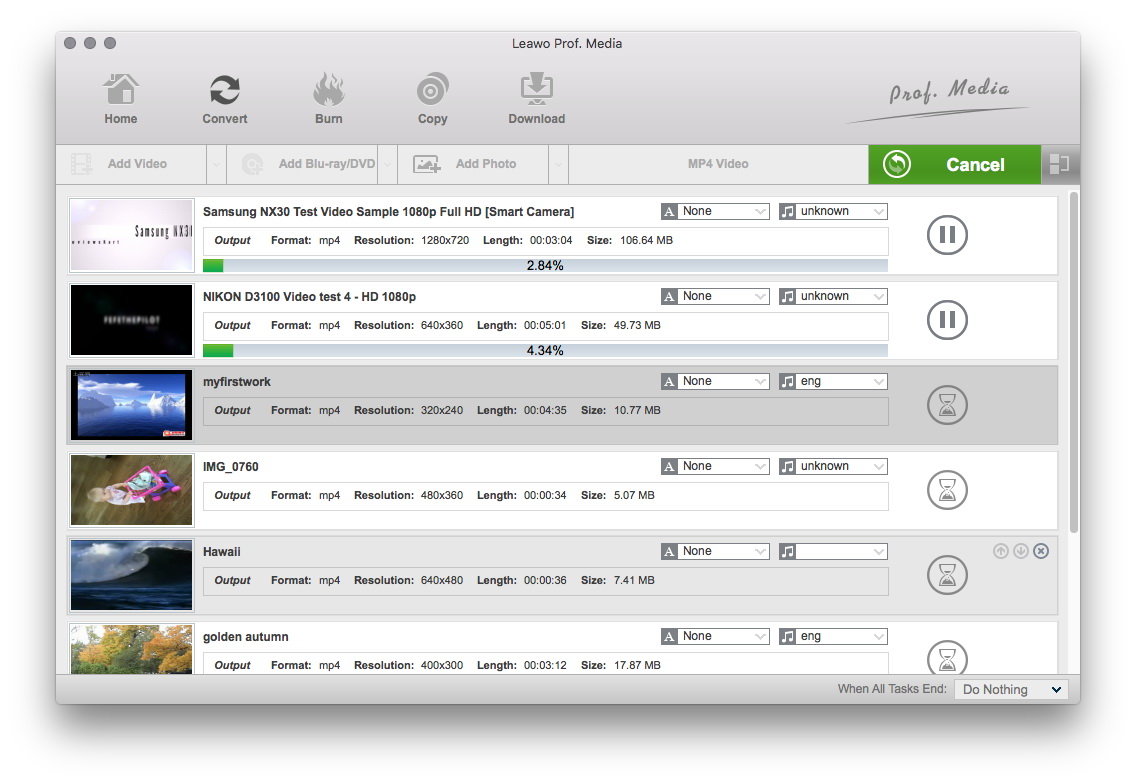
Task: Click the MP4 Video format profile
Action: point(718,164)
